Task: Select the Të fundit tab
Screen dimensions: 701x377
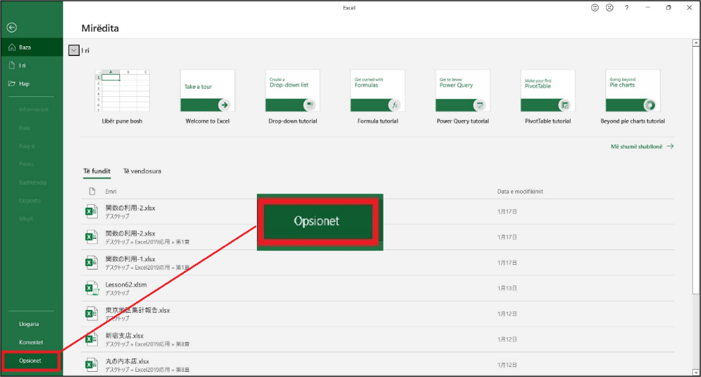Action: tap(97, 171)
